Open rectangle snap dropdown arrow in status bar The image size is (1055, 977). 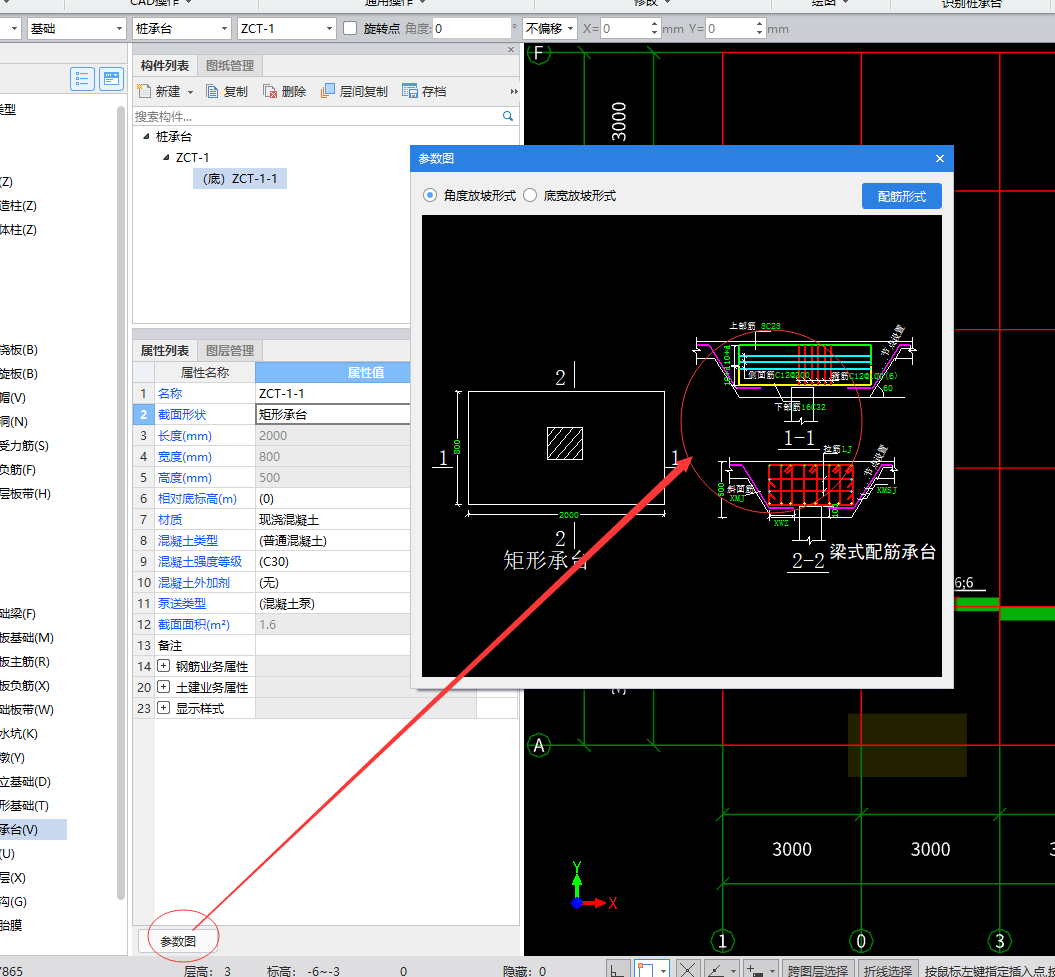664,971
